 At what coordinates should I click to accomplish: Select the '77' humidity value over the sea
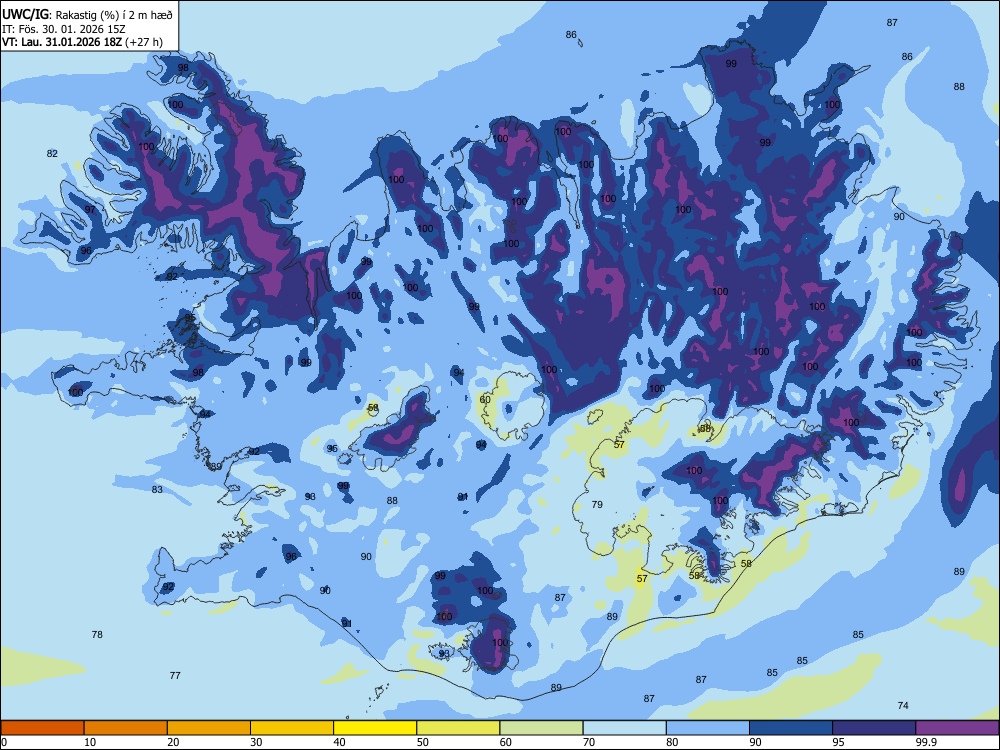[x=175, y=675]
